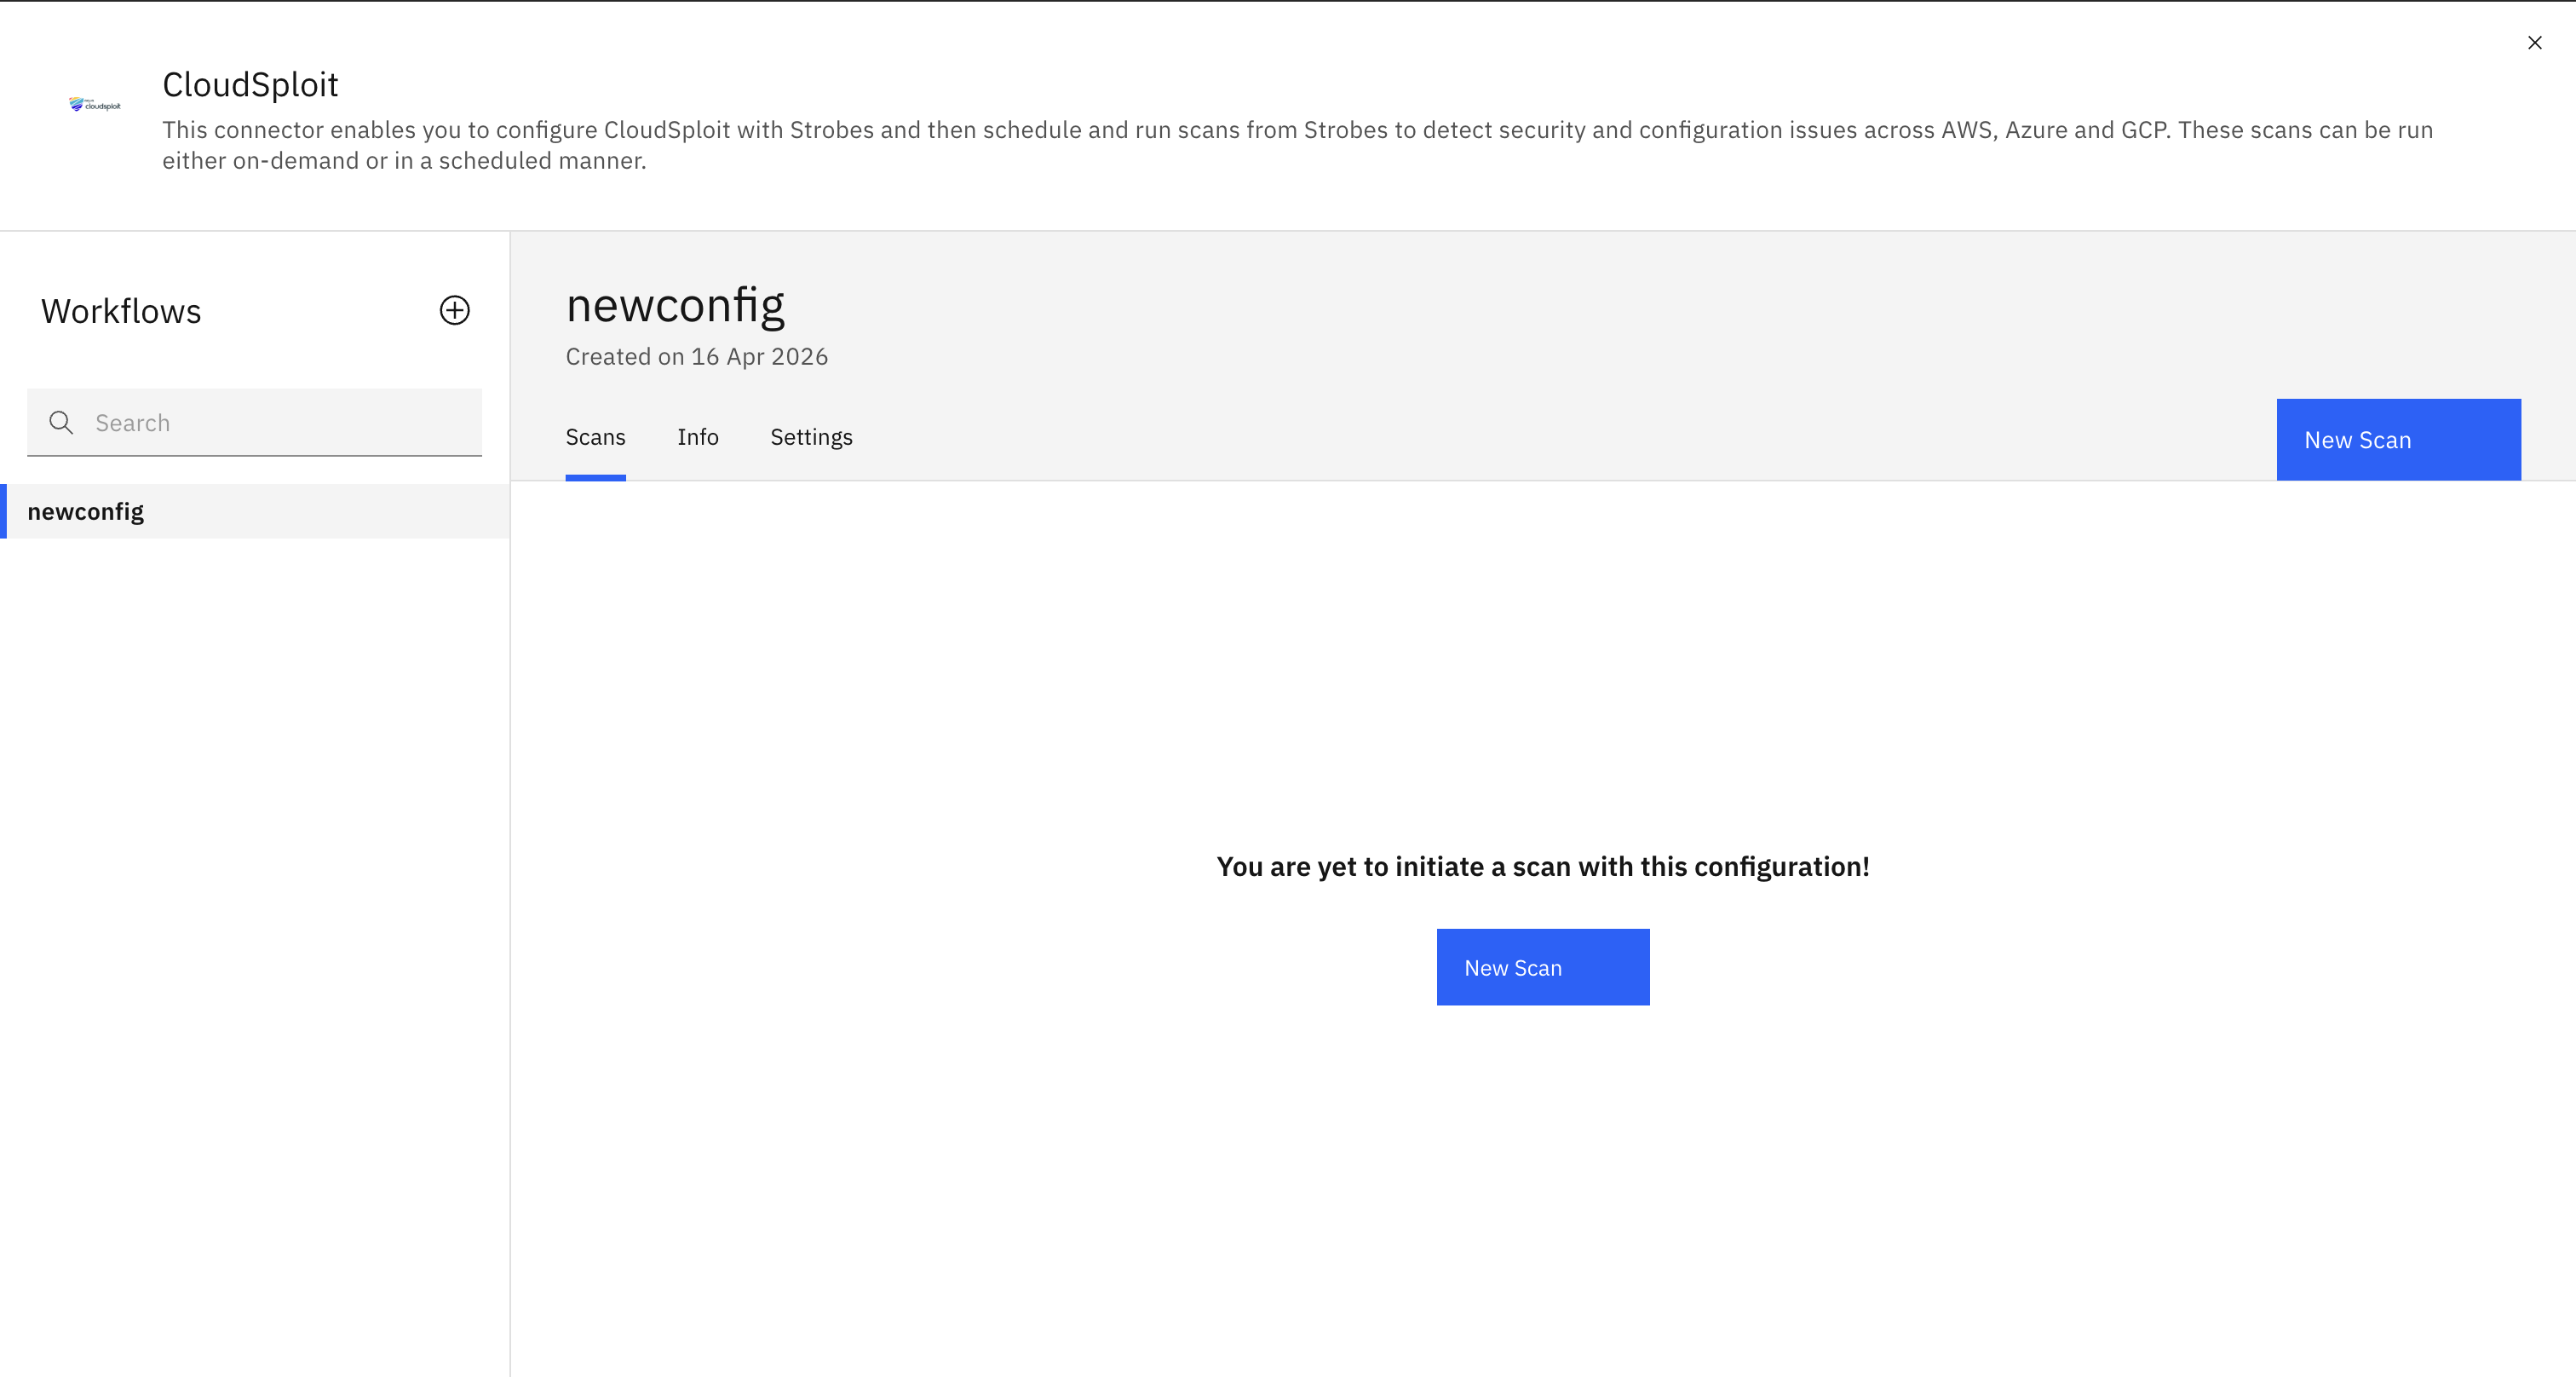Click blue selection bar beside newconfig item
2576x1377 pixels.
(x=3, y=512)
